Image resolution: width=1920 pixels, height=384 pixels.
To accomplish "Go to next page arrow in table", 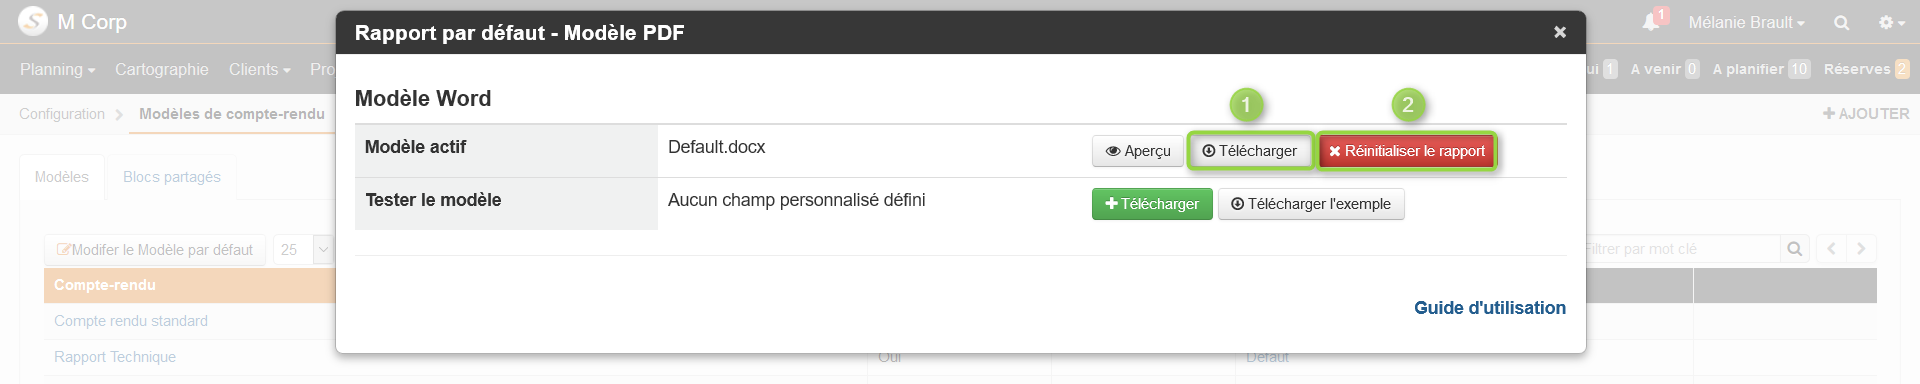I will 1861,249.
